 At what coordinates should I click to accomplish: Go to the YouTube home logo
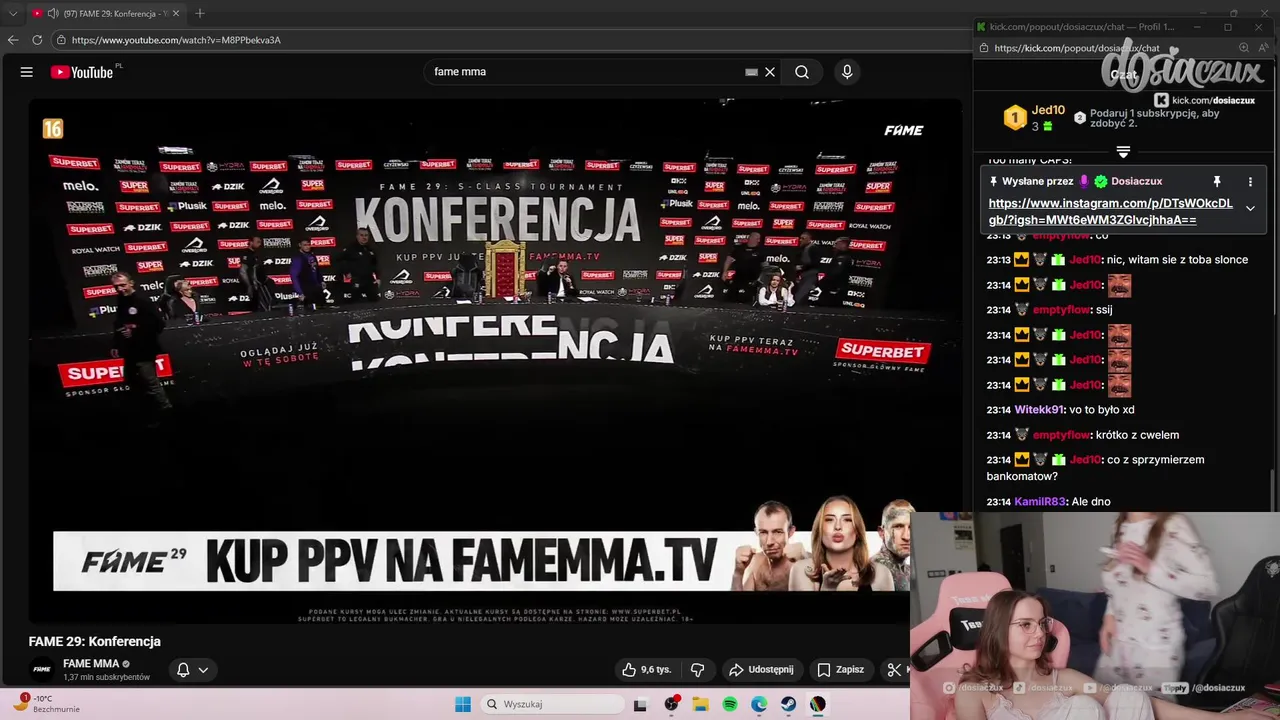pos(84,72)
